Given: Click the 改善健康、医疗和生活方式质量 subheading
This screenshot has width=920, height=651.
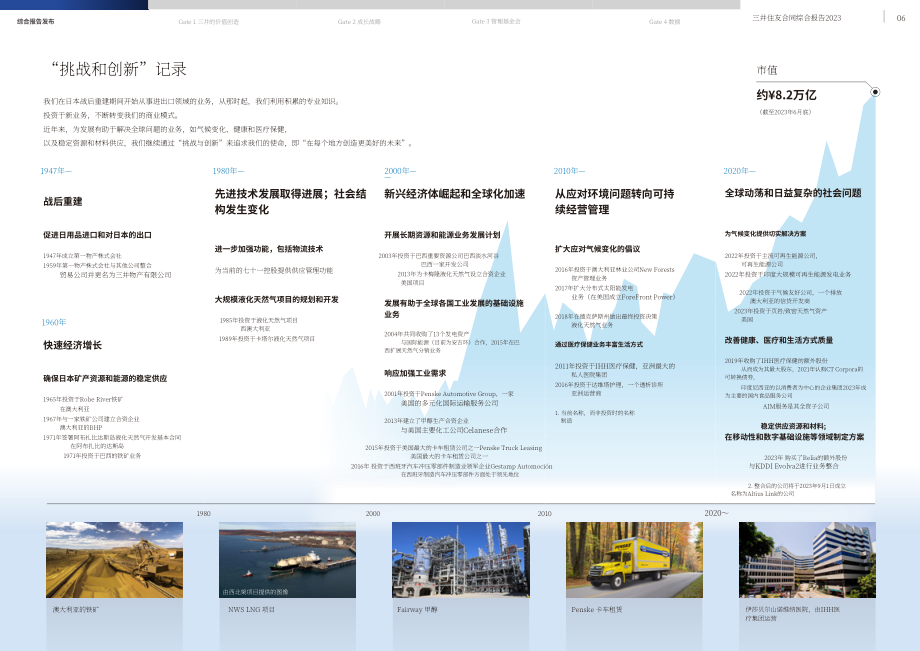Looking at the screenshot, I should point(779,341).
